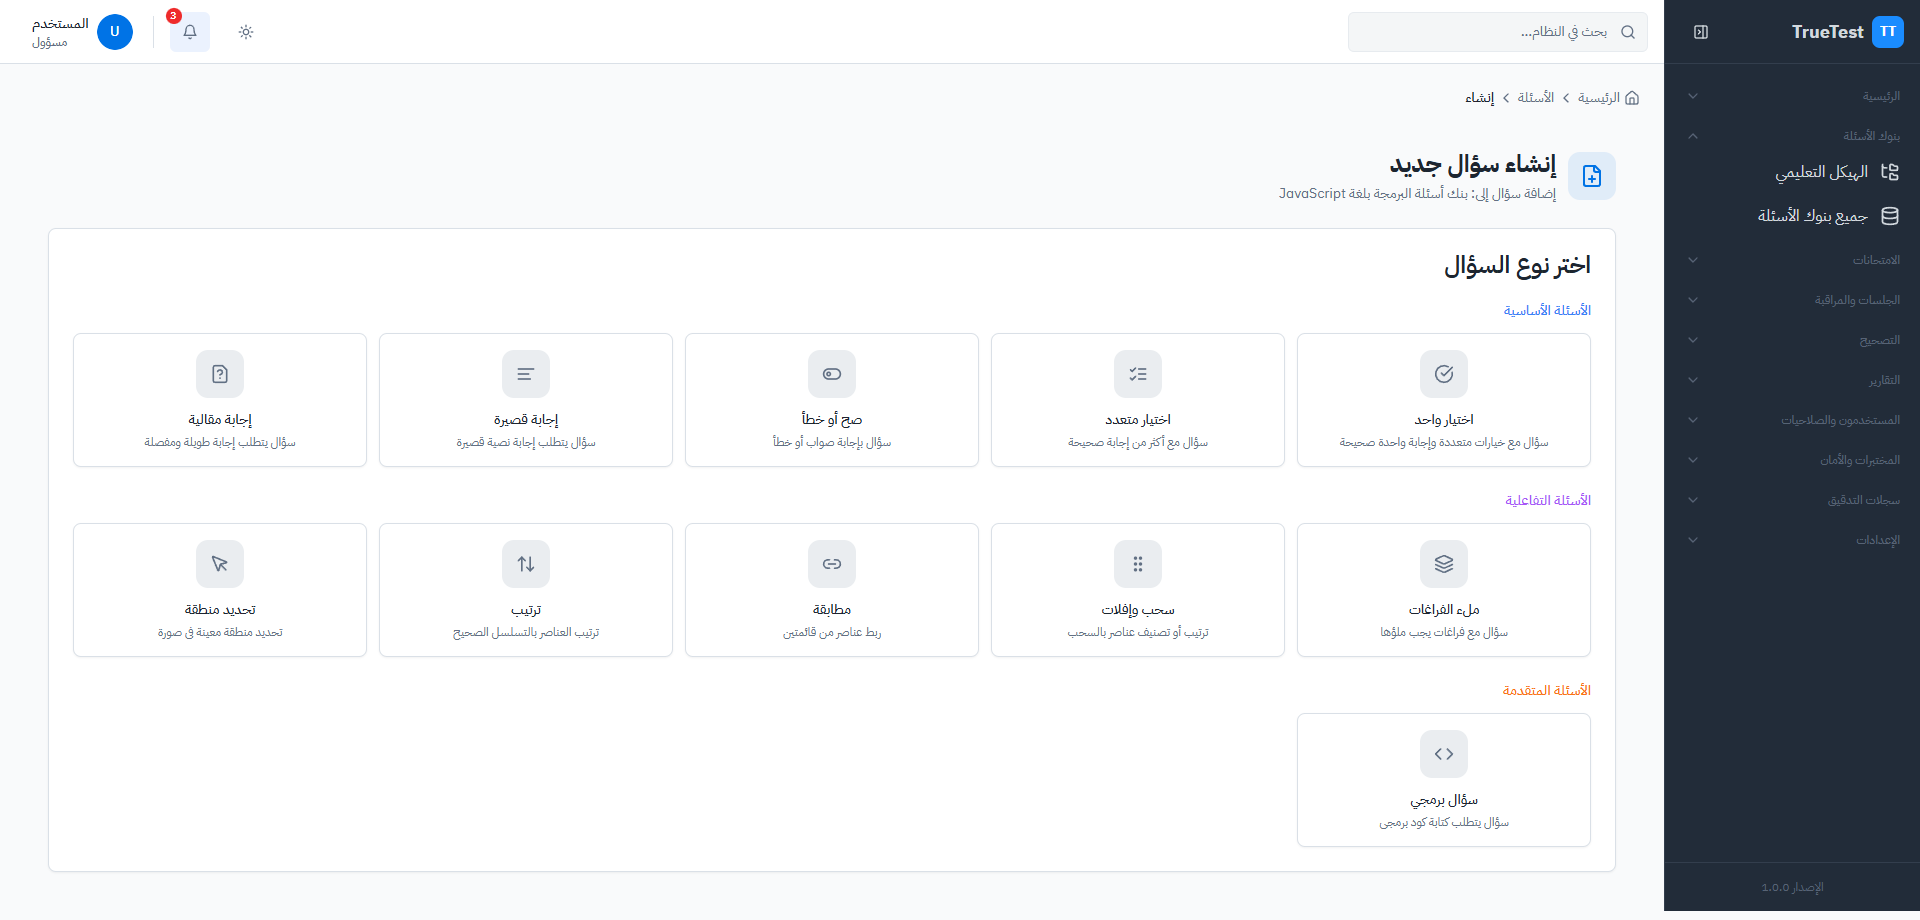Open الهيكل التعليمي in the sidebar

click(x=1822, y=172)
